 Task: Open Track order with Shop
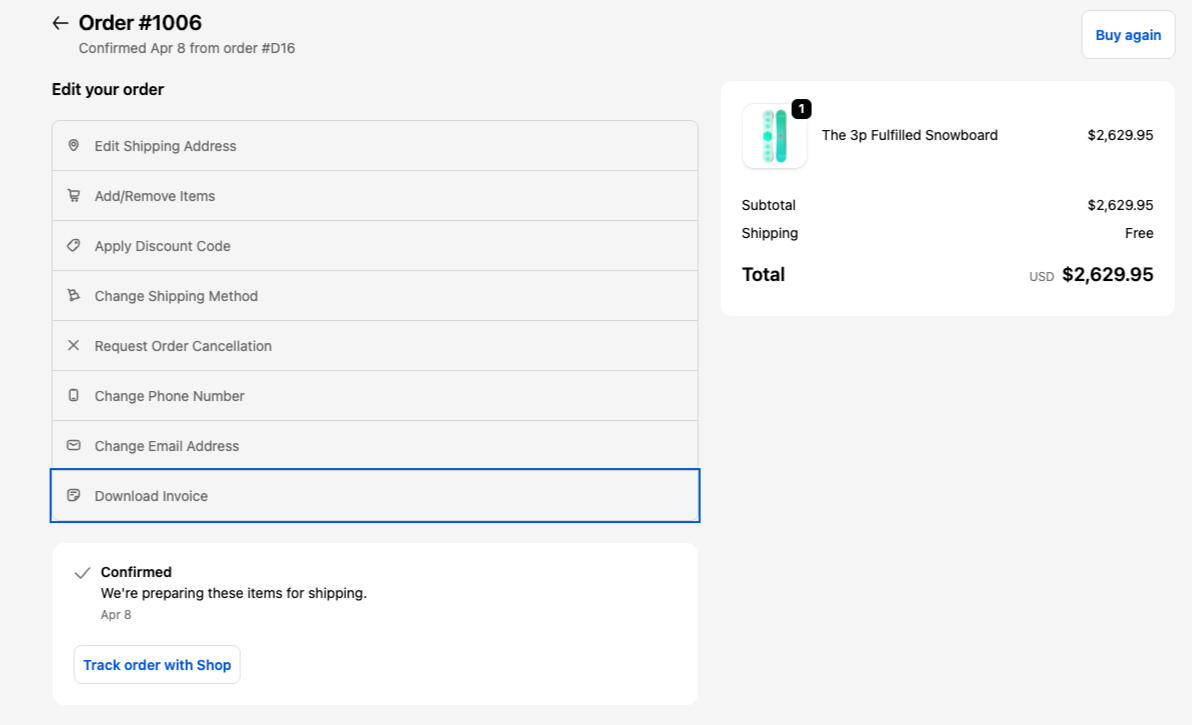pos(157,665)
